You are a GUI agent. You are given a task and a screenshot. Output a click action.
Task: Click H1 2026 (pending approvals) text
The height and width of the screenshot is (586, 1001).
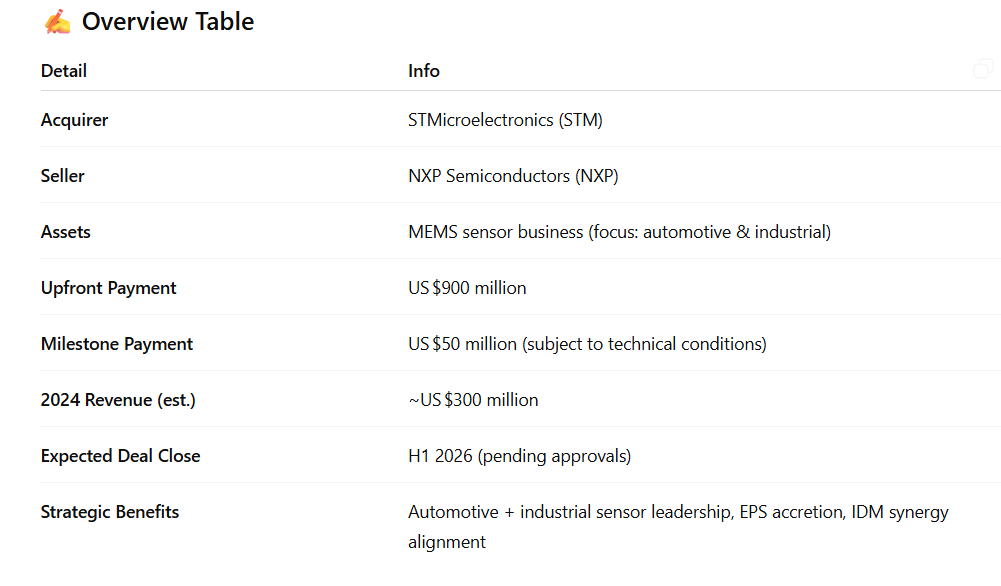520,456
